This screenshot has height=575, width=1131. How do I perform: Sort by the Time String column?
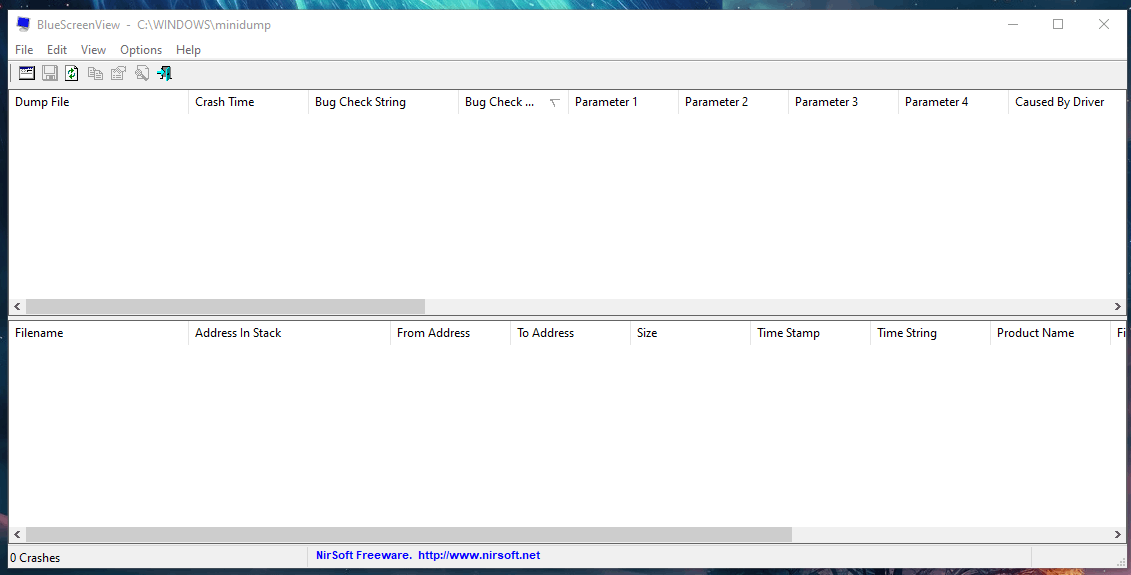click(930, 333)
